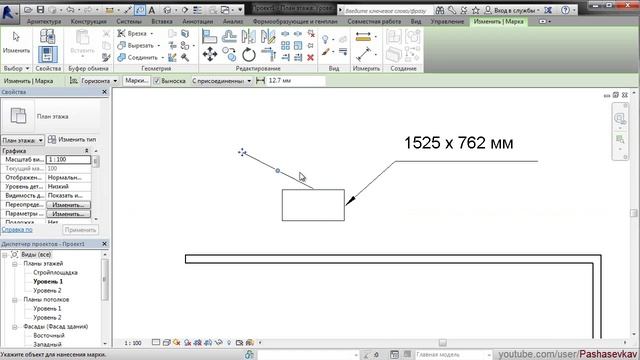This screenshot has width=640, height=360.
Task: Click the measure between two points icon
Action: [x=363, y=54]
